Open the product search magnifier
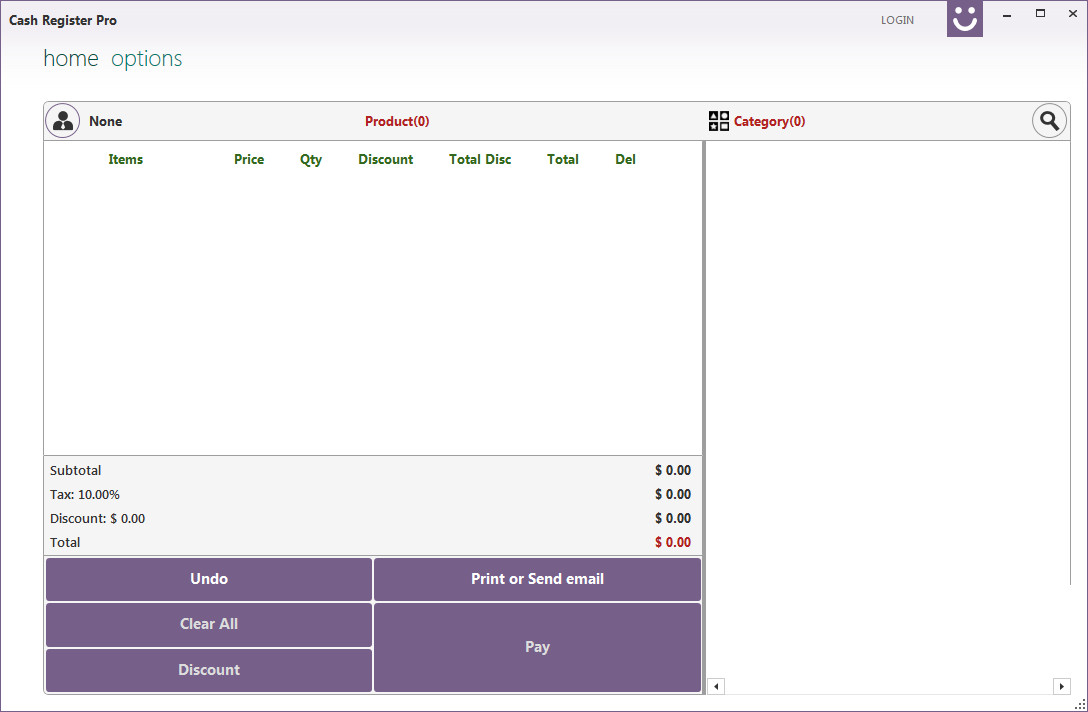This screenshot has width=1088, height=712. click(1049, 120)
